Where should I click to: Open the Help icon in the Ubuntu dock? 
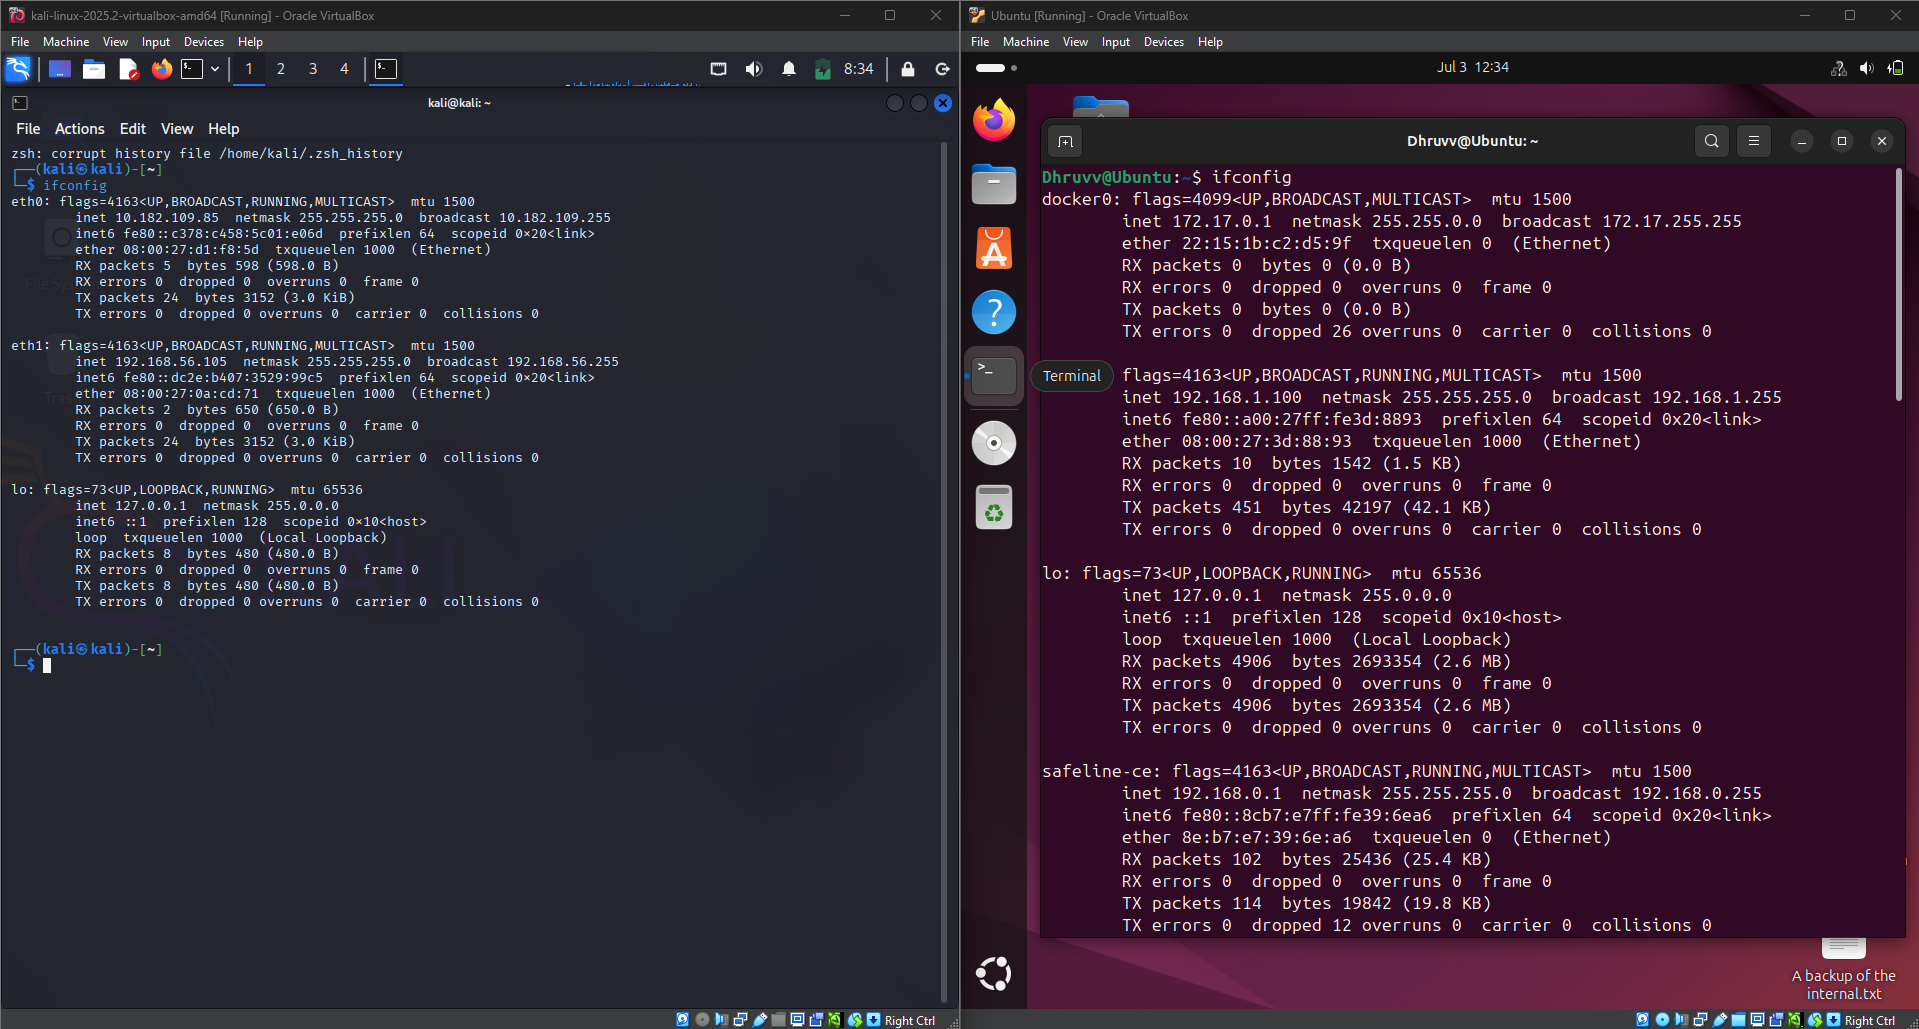[994, 312]
